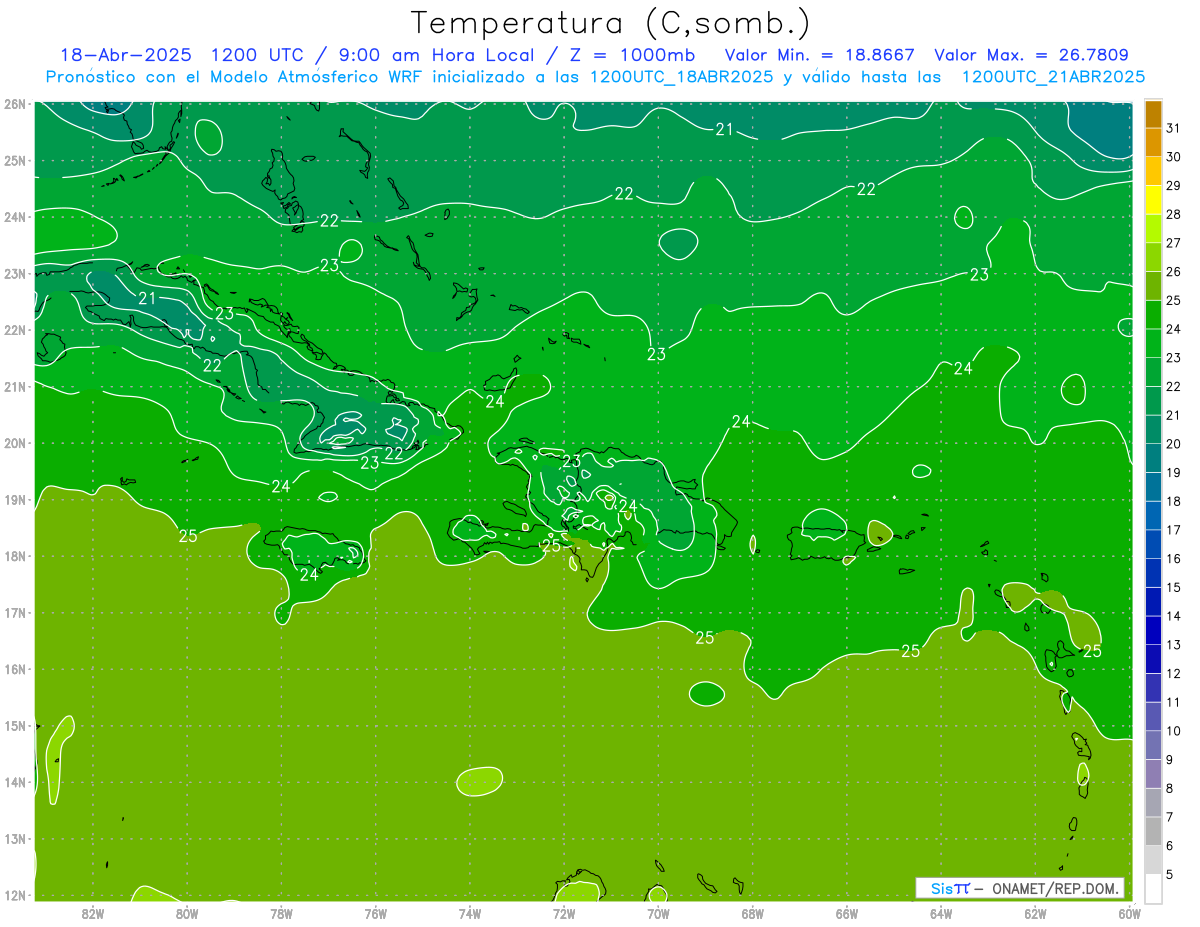Click 'Valor Min. = 18.8667' text
The image size is (1200, 927).
tap(820, 55)
